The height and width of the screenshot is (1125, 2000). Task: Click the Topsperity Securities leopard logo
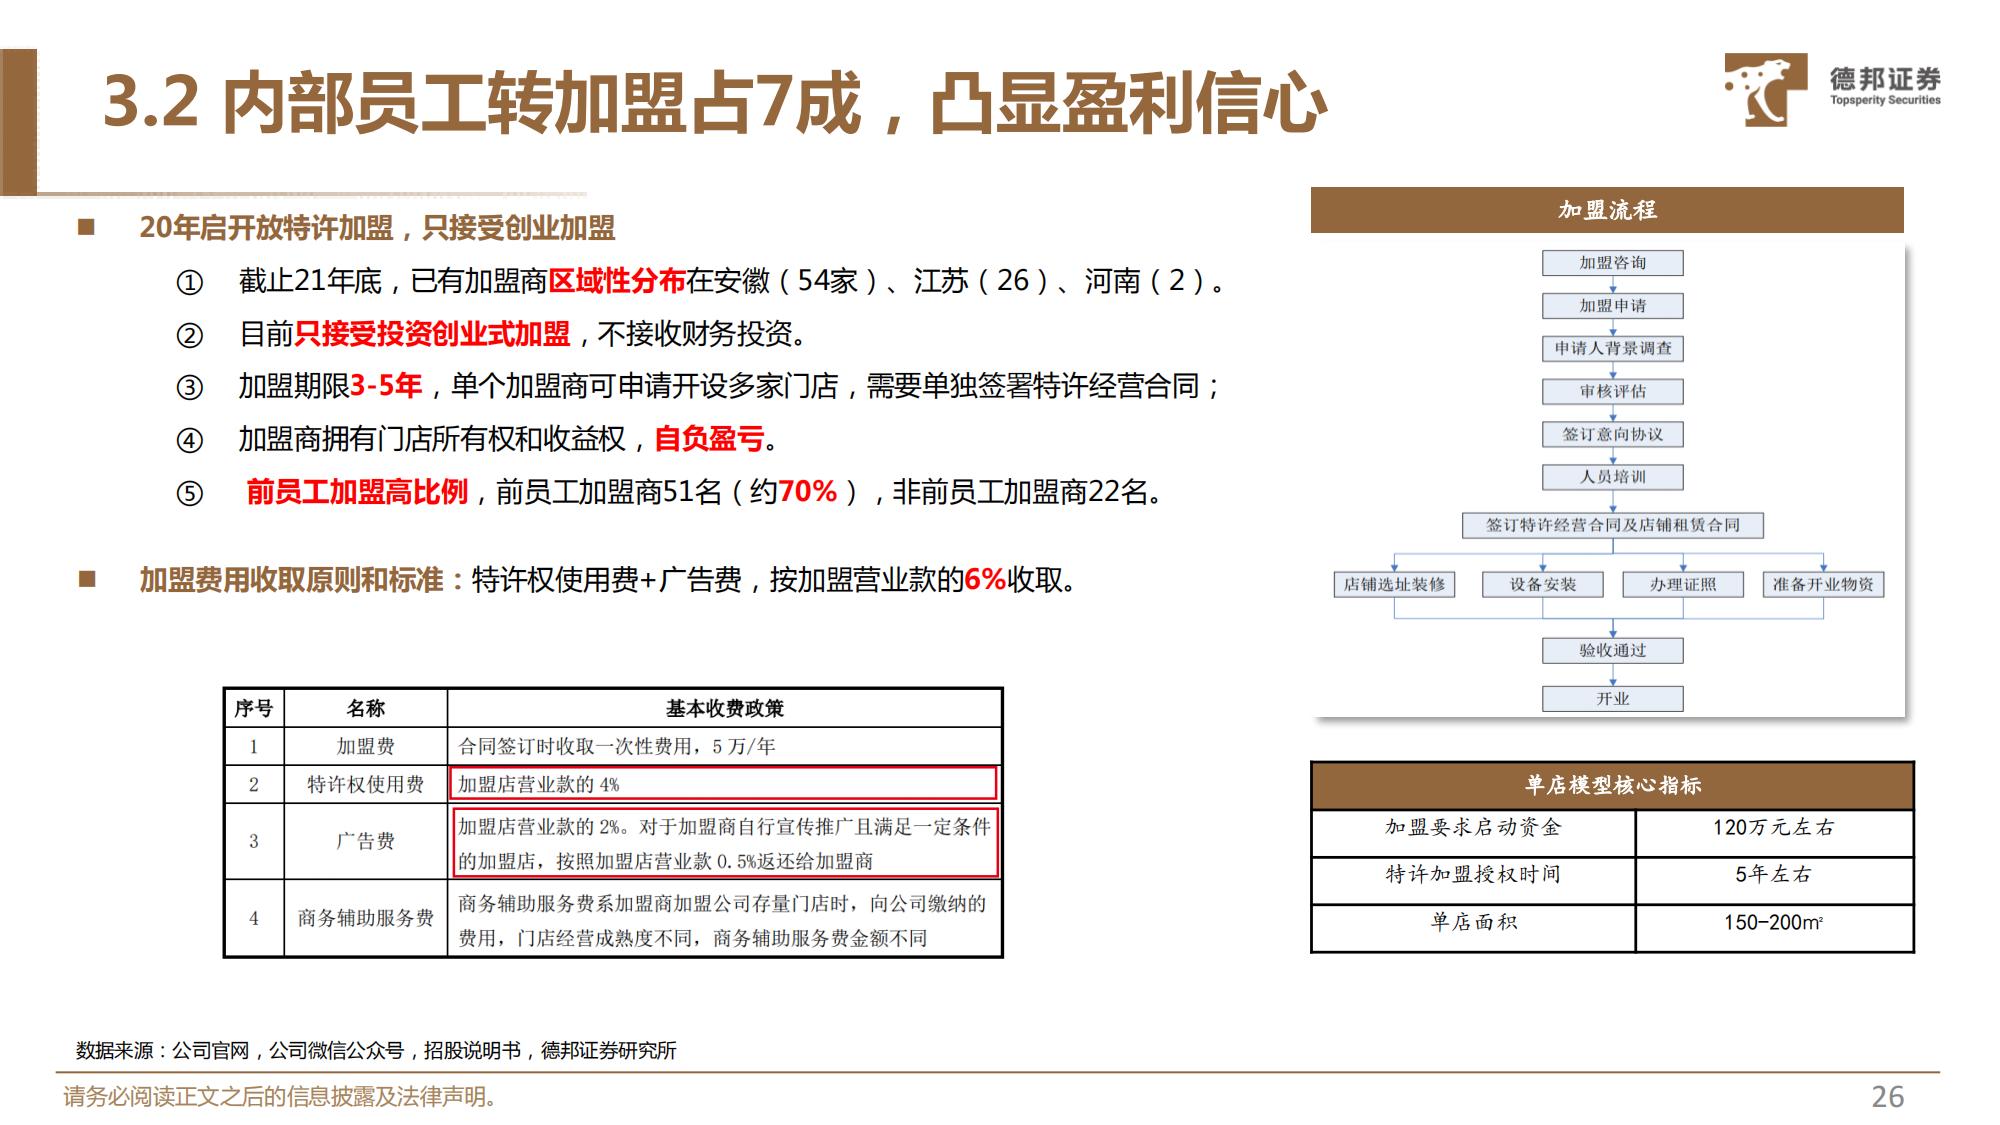point(1764,90)
